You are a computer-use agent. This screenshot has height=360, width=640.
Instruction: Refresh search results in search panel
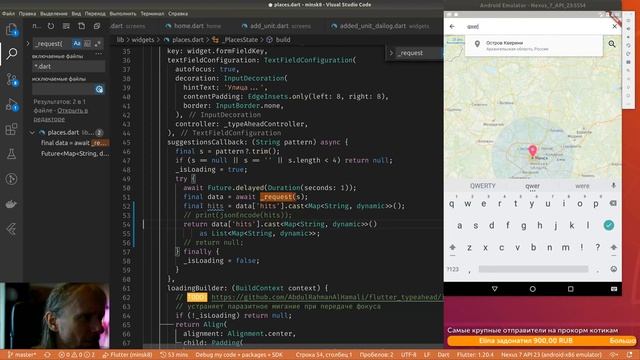point(51,26)
